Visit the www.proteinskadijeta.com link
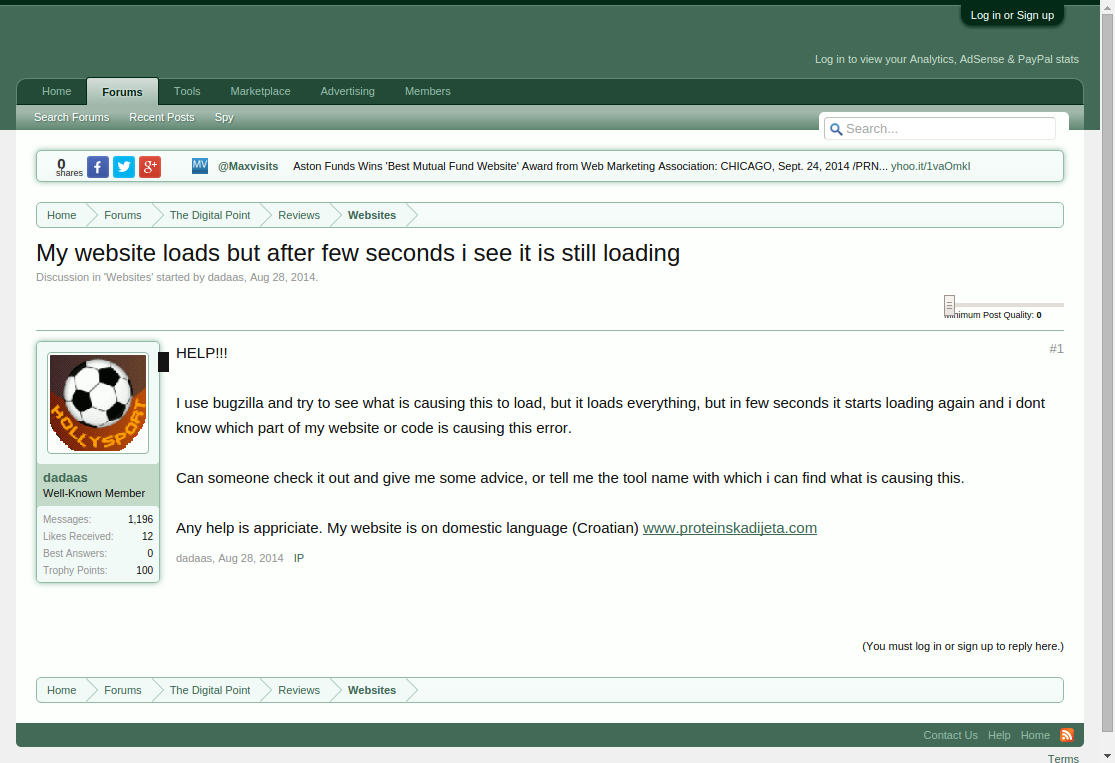This screenshot has width=1115, height=763. click(729, 528)
